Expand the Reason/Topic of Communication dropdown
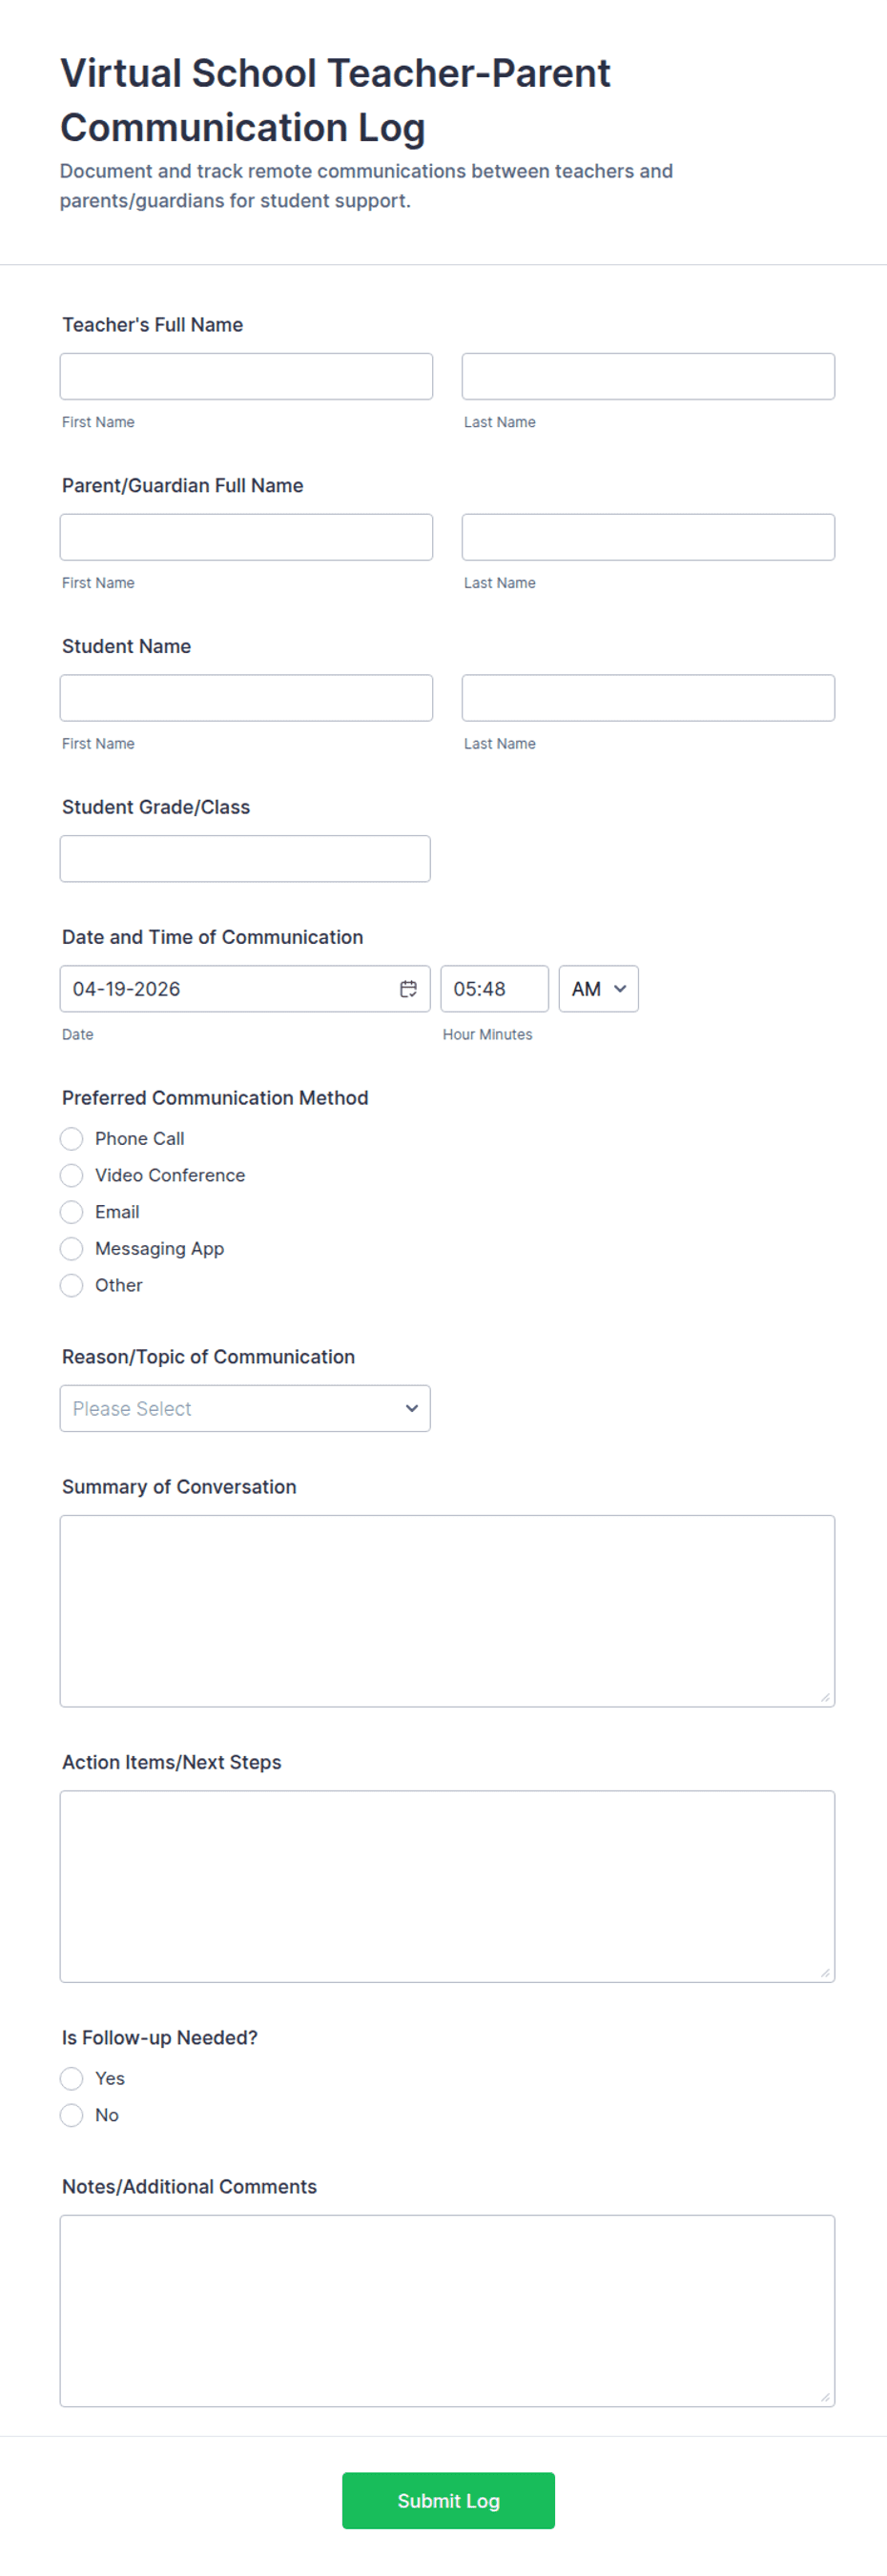 tap(245, 1408)
